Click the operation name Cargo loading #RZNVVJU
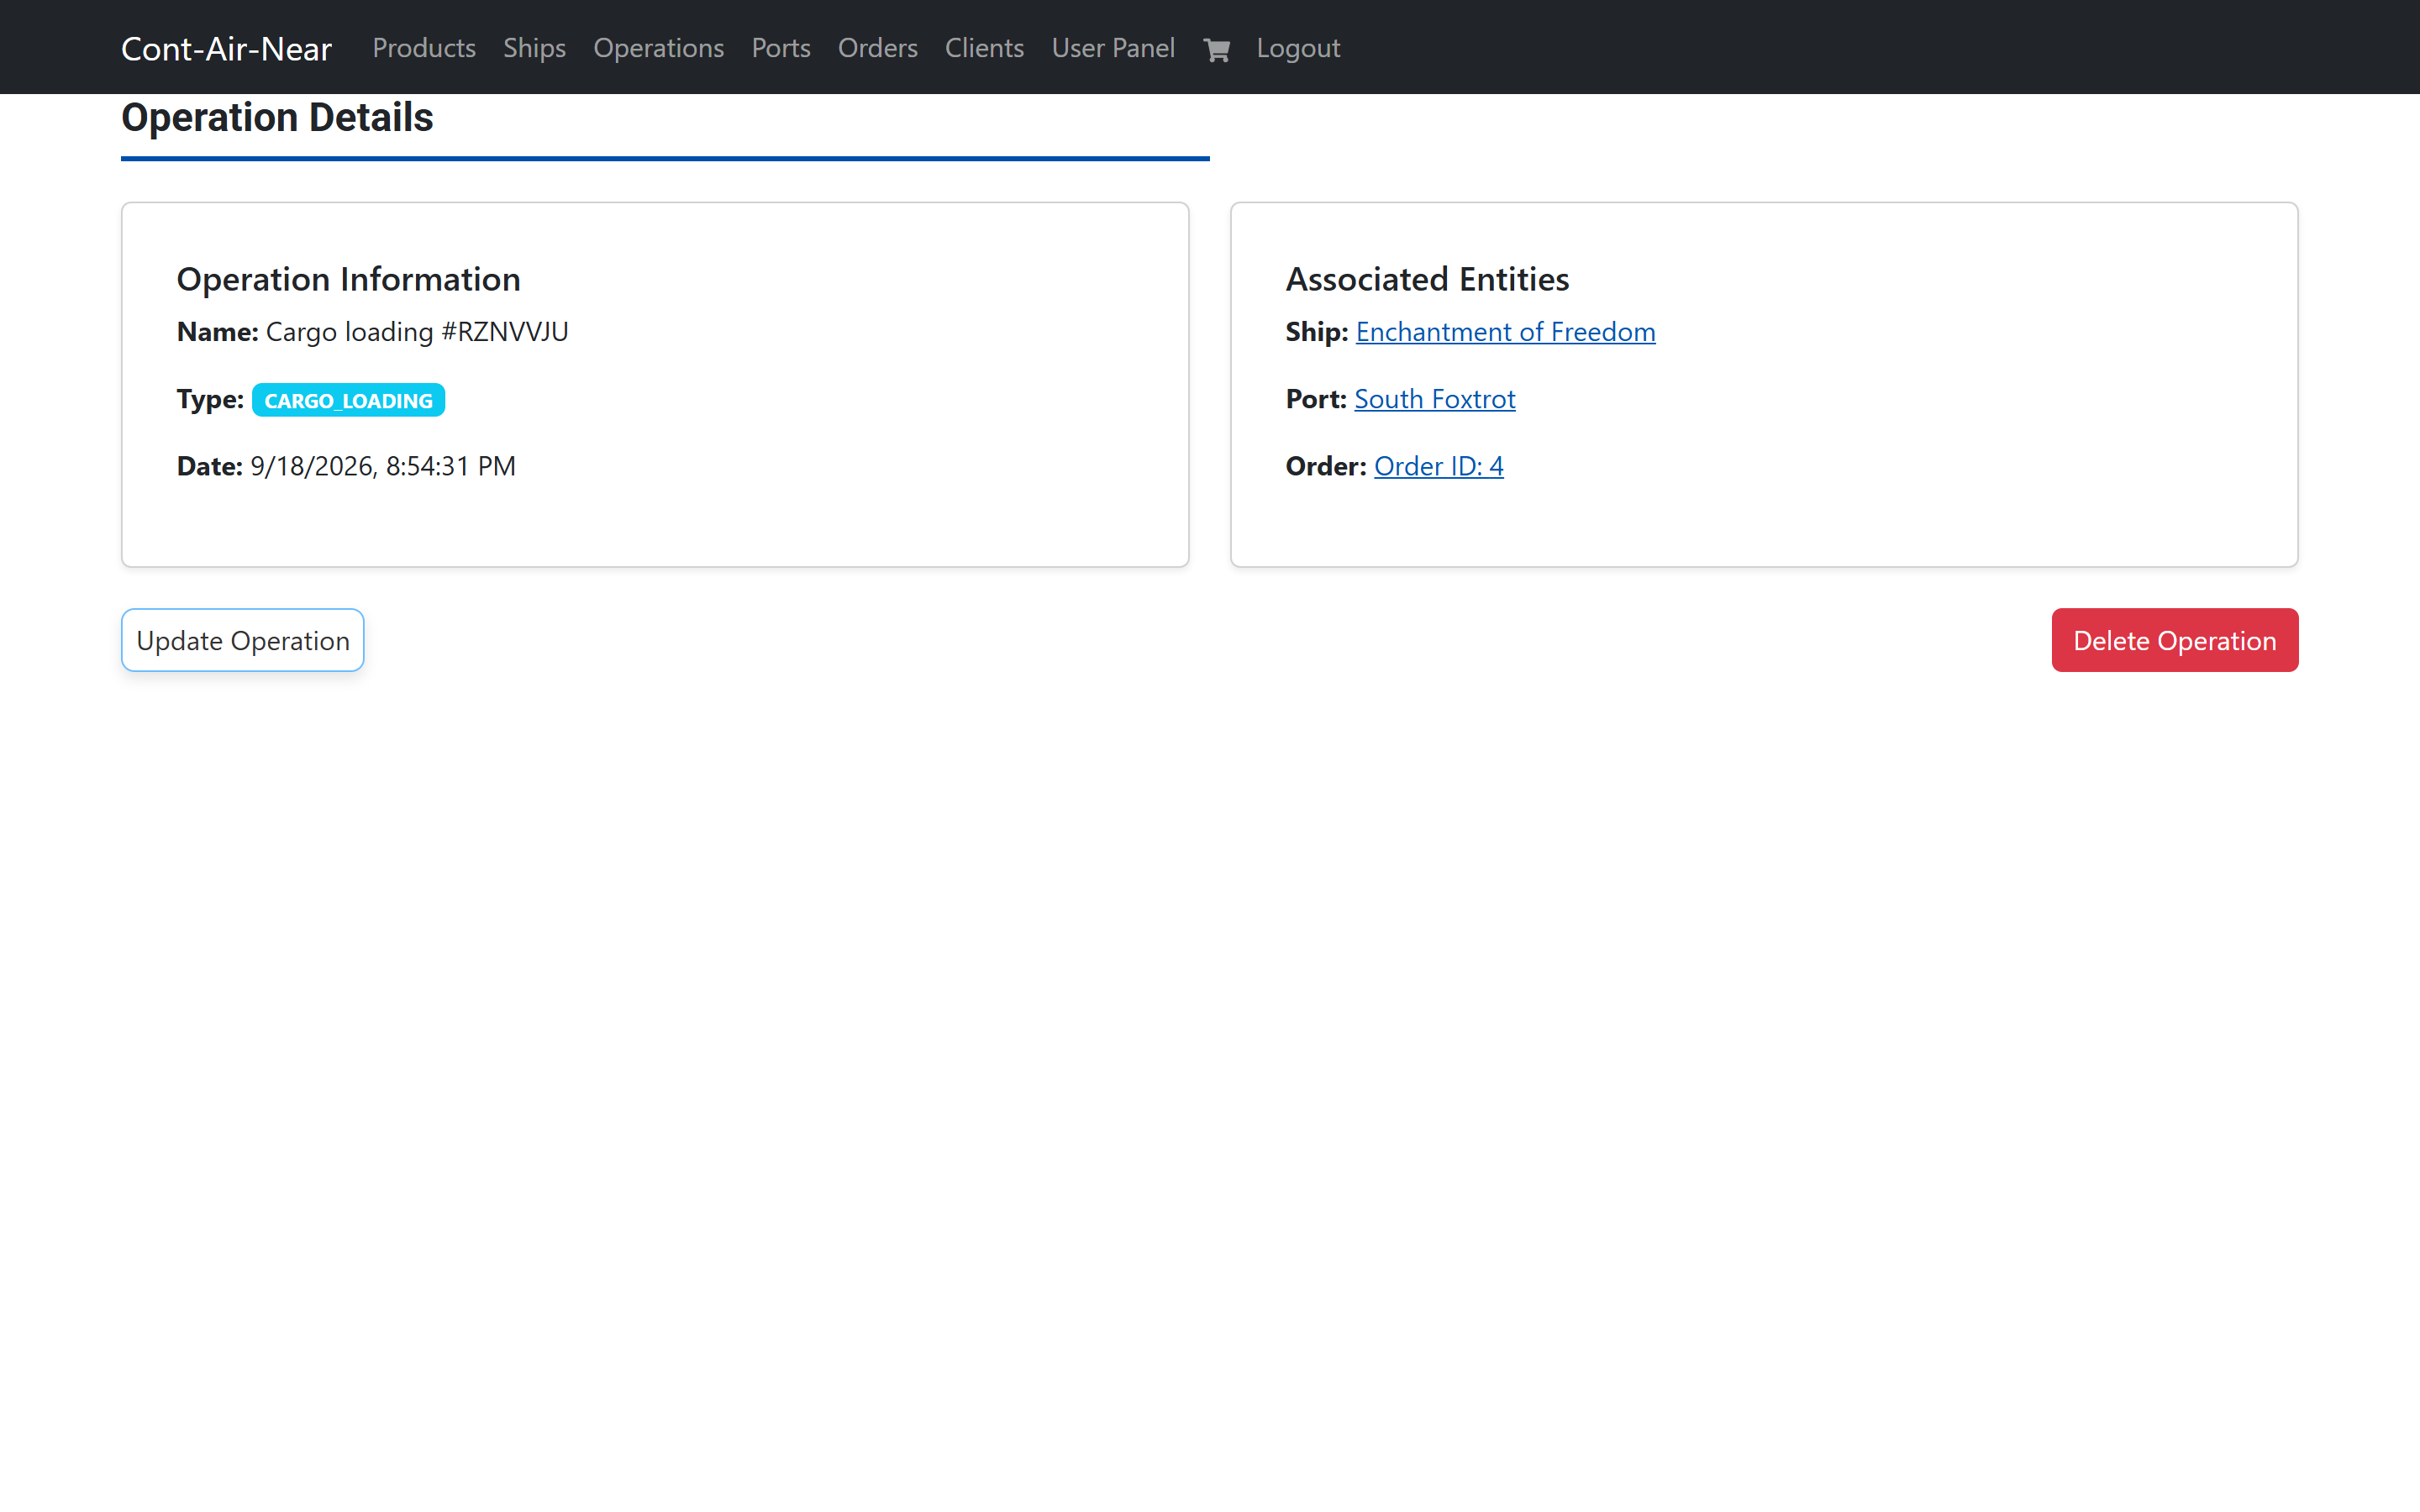Screen dimensions: 2420x1512 coord(417,331)
